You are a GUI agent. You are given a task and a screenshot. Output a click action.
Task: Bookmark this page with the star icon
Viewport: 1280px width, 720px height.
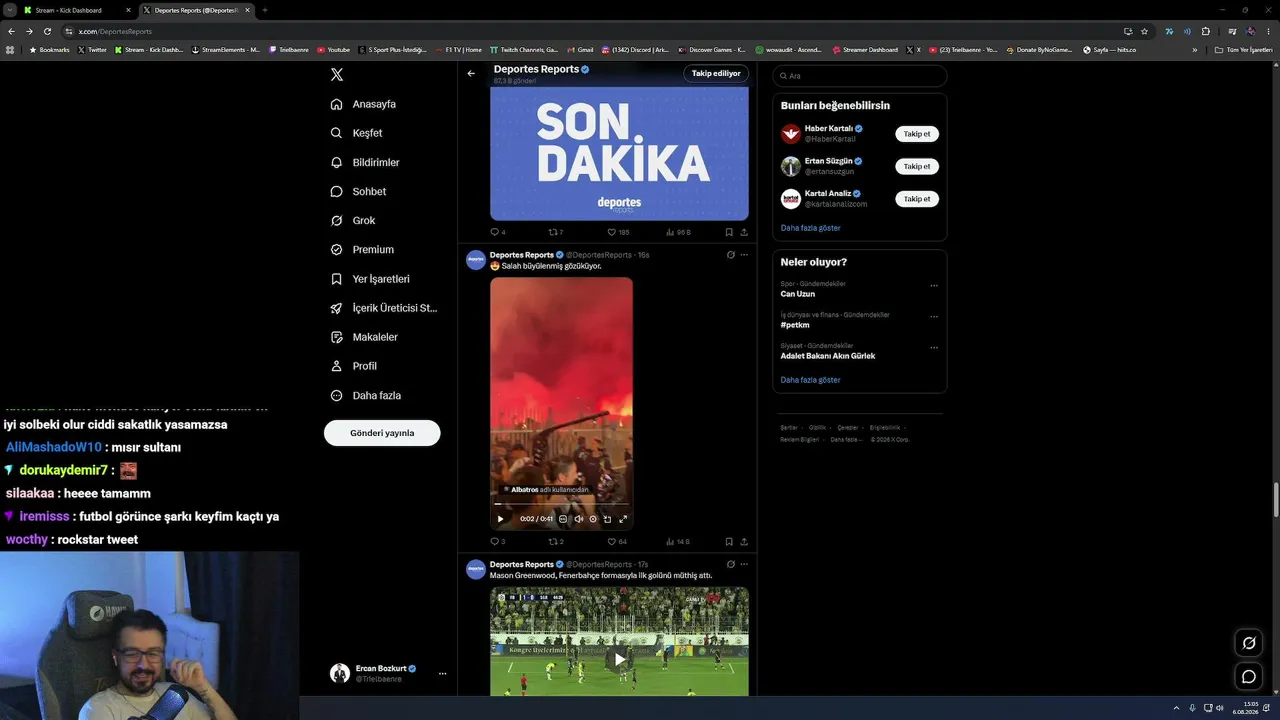tap(1144, 31)
